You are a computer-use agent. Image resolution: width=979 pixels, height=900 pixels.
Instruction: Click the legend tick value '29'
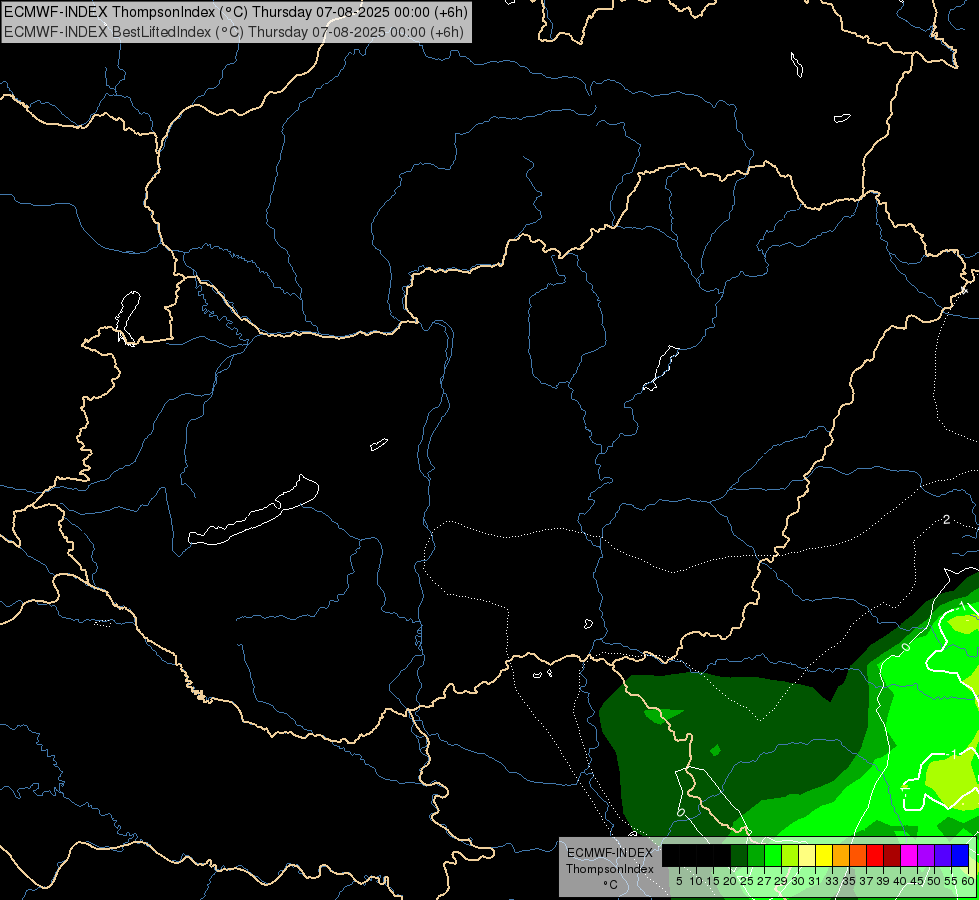click(781, 881)
